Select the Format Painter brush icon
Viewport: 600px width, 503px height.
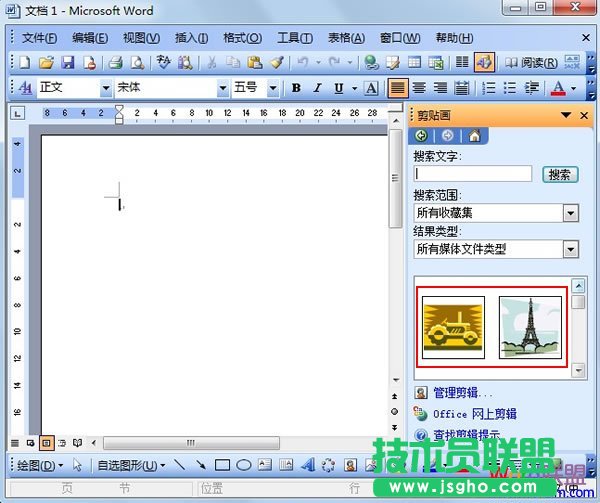pos(276,63)
